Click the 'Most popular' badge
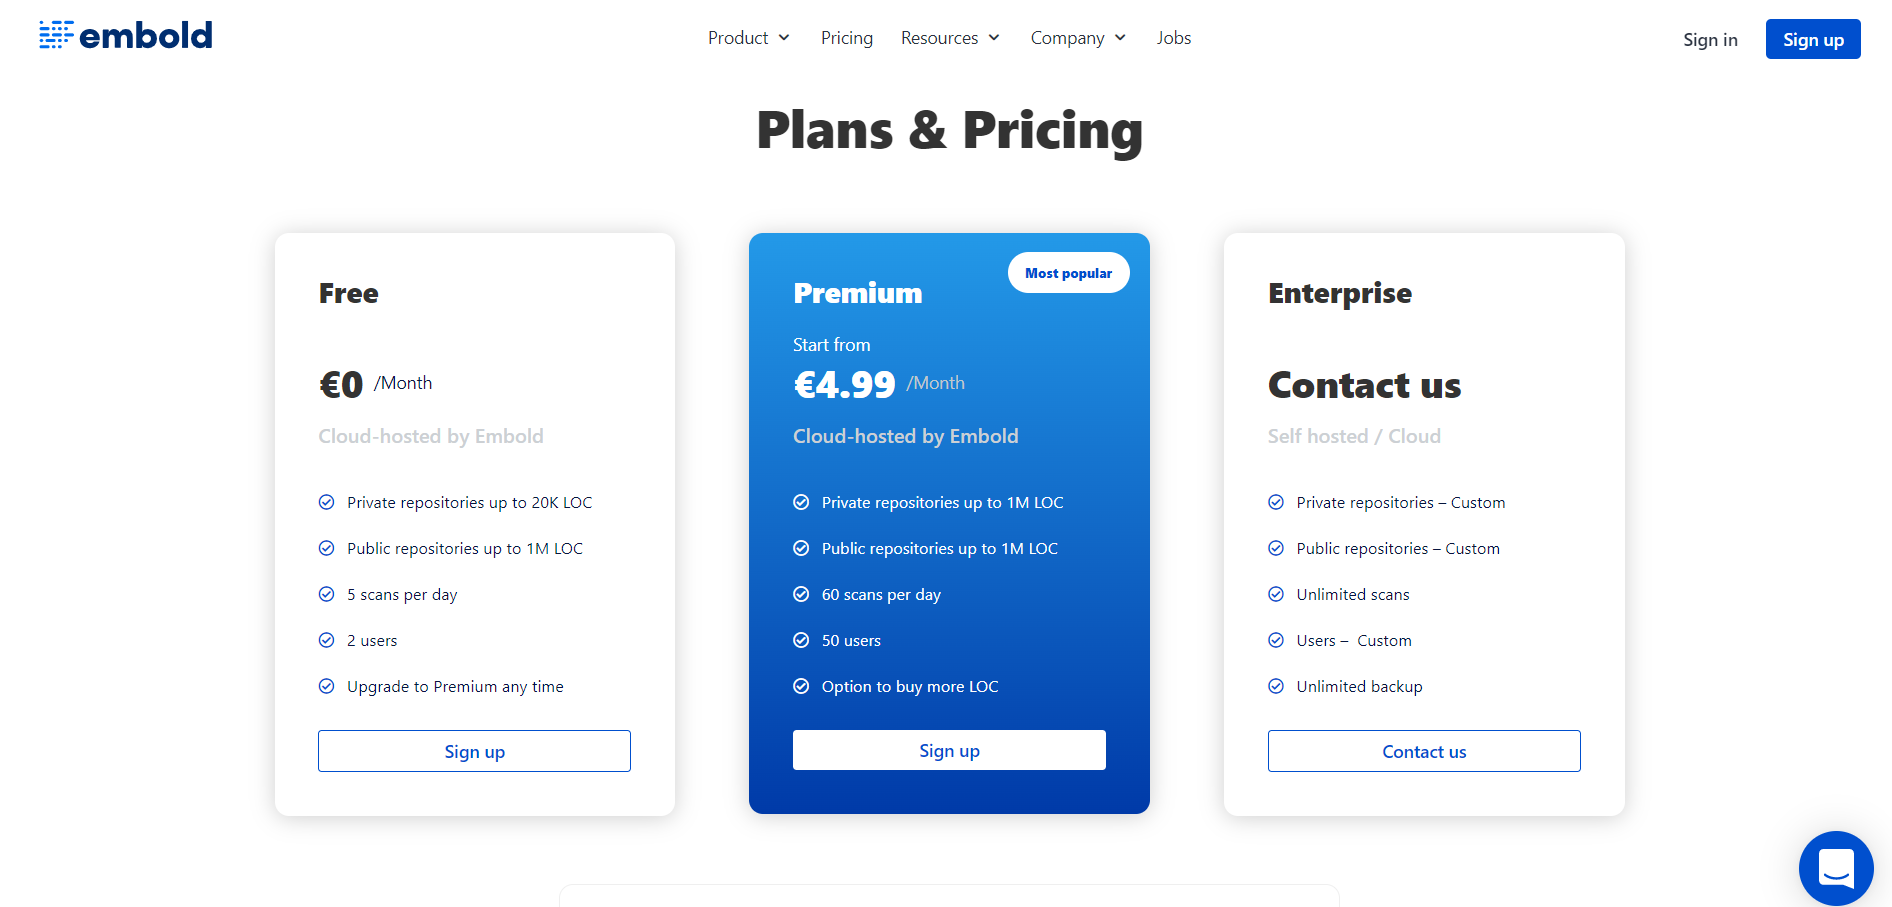This screenshot has width=1892, height=907. click(x=1068, y=273)
